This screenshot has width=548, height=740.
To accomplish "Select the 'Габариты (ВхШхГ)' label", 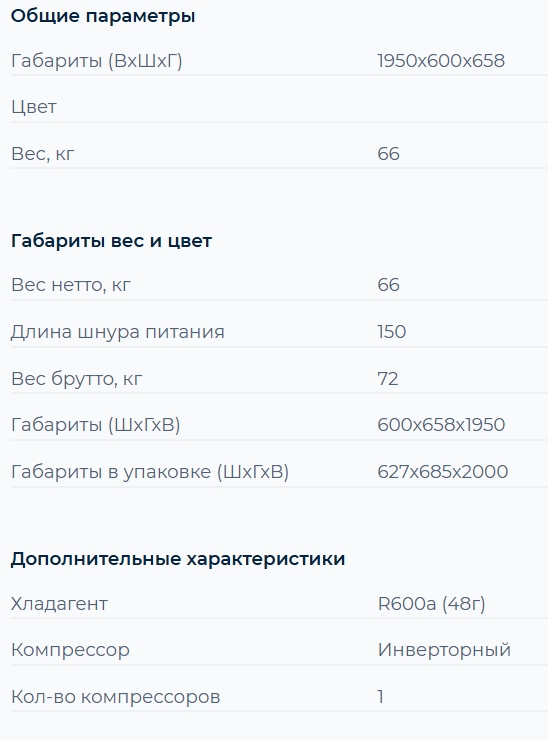I will (x=97, y=61).
